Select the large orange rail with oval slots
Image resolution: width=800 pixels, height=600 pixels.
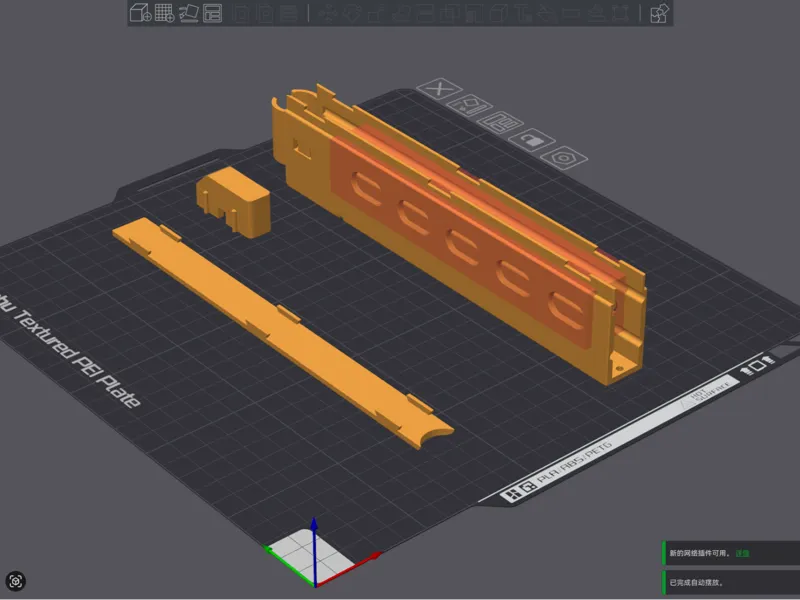[459, 235]
